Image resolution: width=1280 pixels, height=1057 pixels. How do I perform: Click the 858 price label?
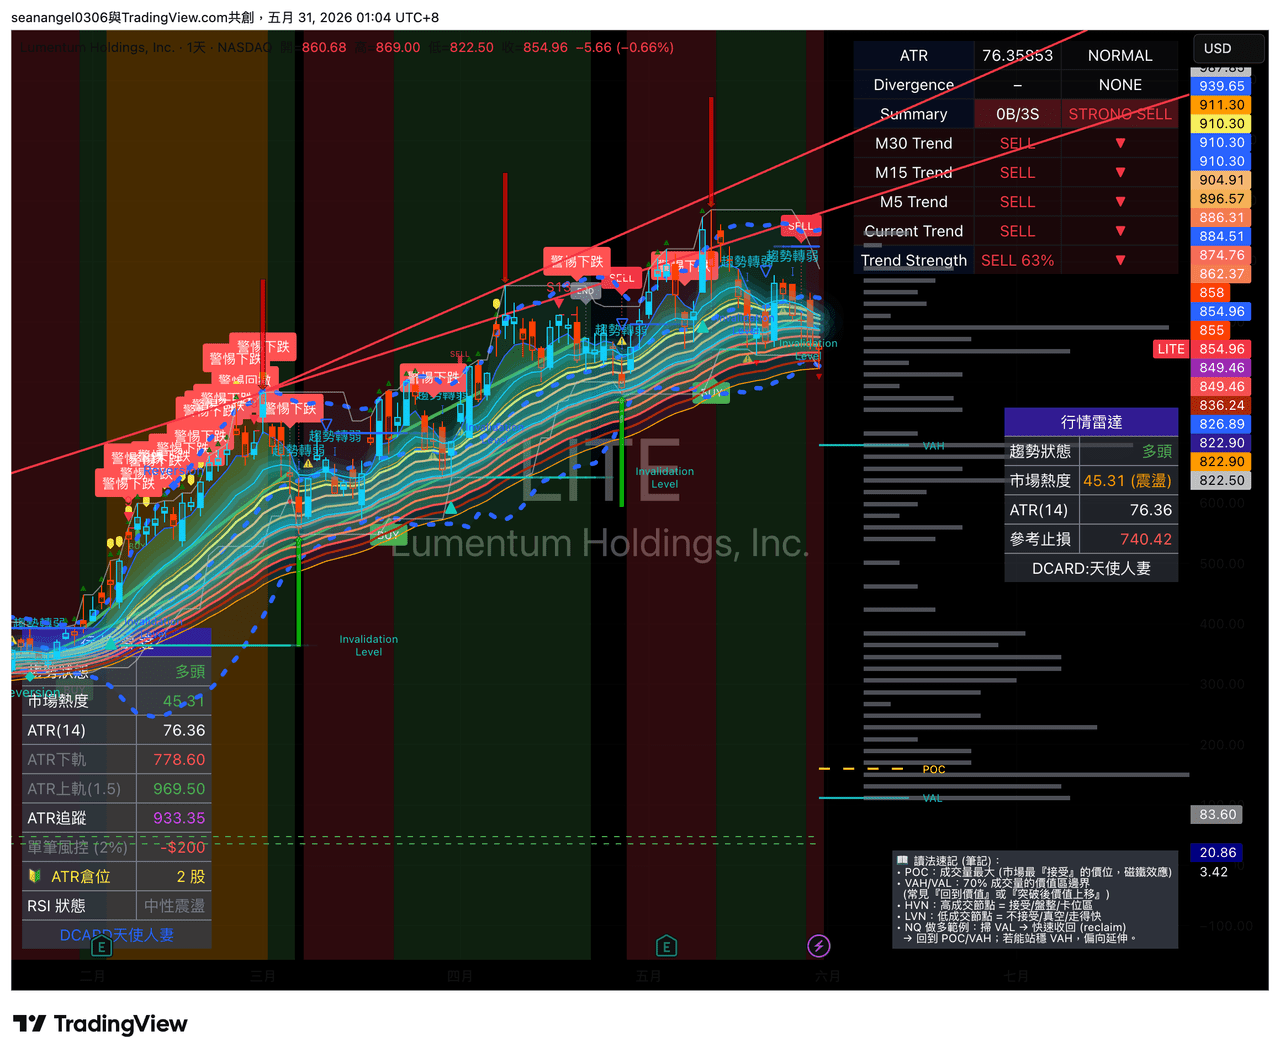coord(1211,293)
